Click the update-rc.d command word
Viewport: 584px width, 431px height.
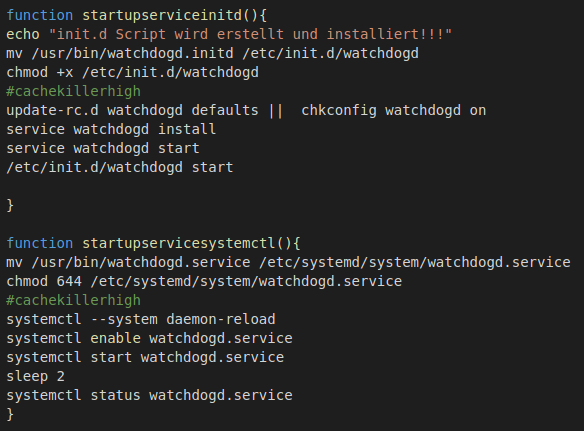point(53,110)
